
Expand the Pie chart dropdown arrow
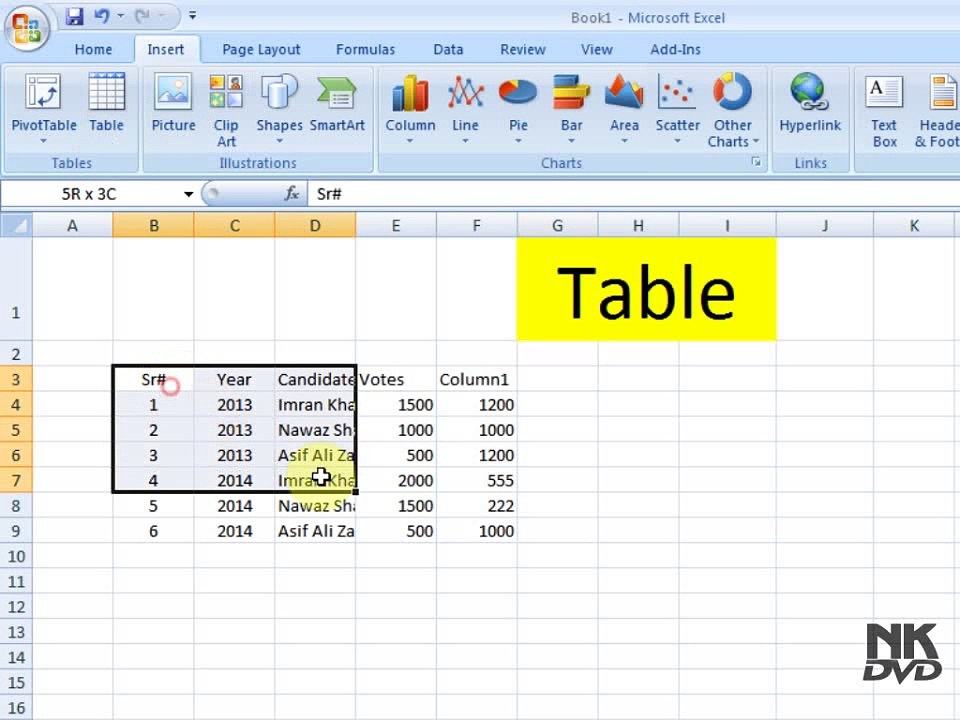518,141
